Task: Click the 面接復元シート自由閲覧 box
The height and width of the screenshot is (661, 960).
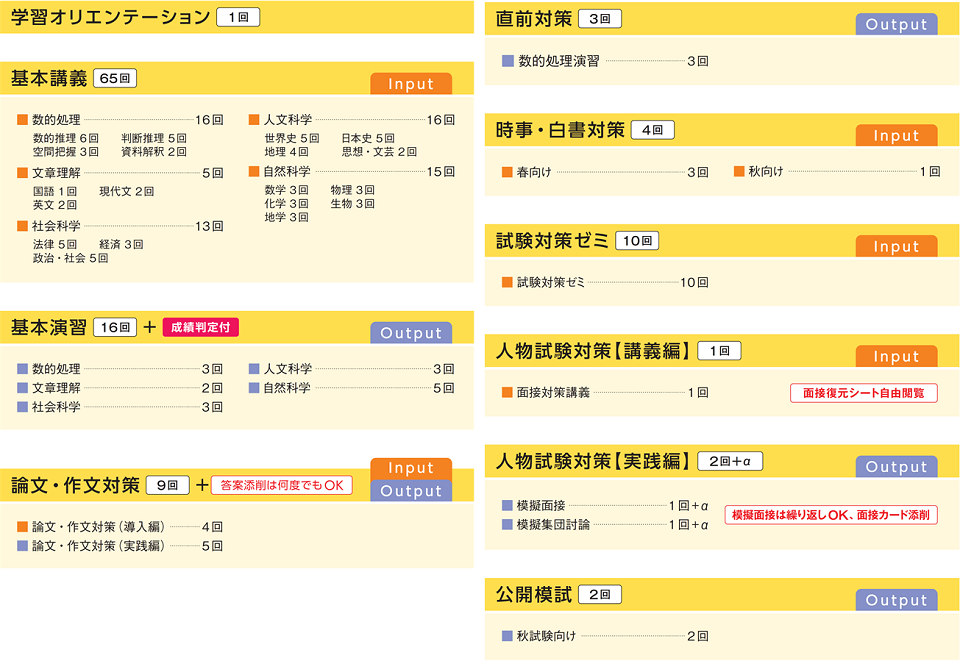Action: click(x=863, y=393)
